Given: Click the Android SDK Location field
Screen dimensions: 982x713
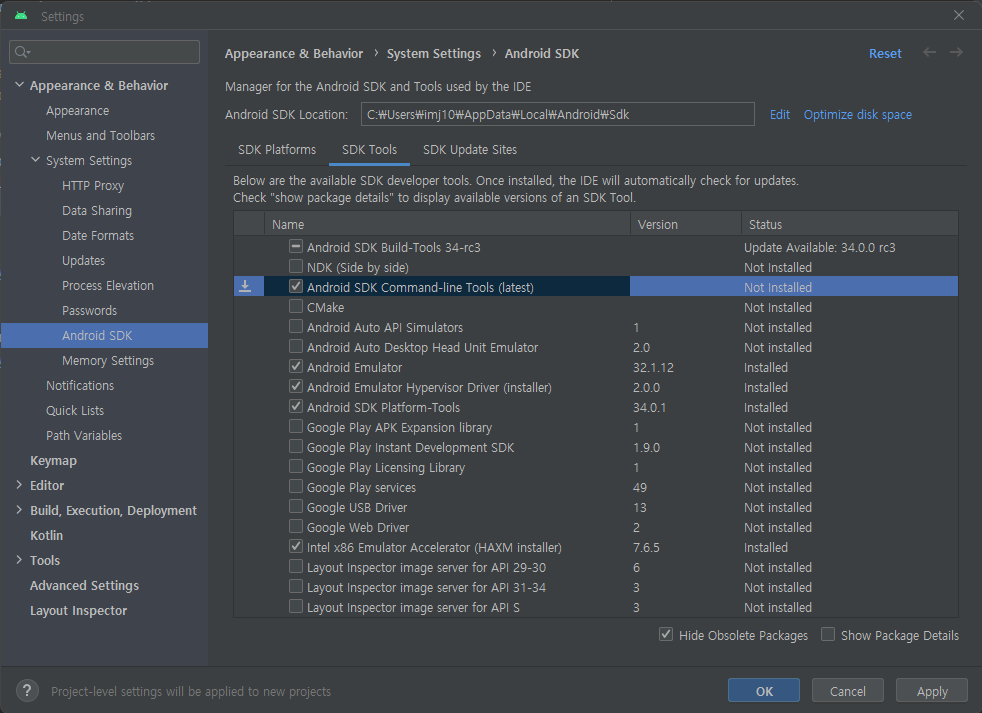Looking at the screenshot, I should pyautogui.click(x=557, y=114).
